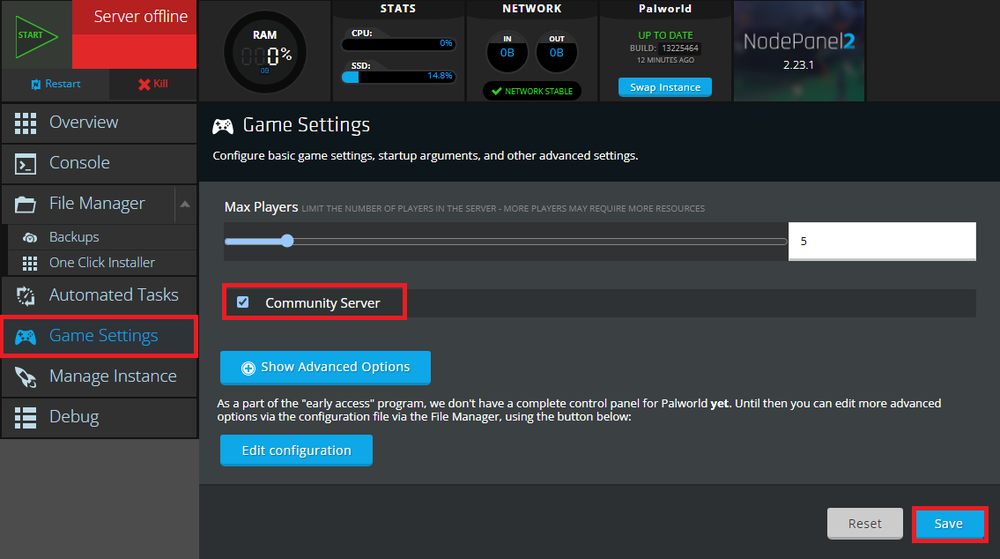
Task: Click the File Manager folder icon
Action: pos(26,204)
